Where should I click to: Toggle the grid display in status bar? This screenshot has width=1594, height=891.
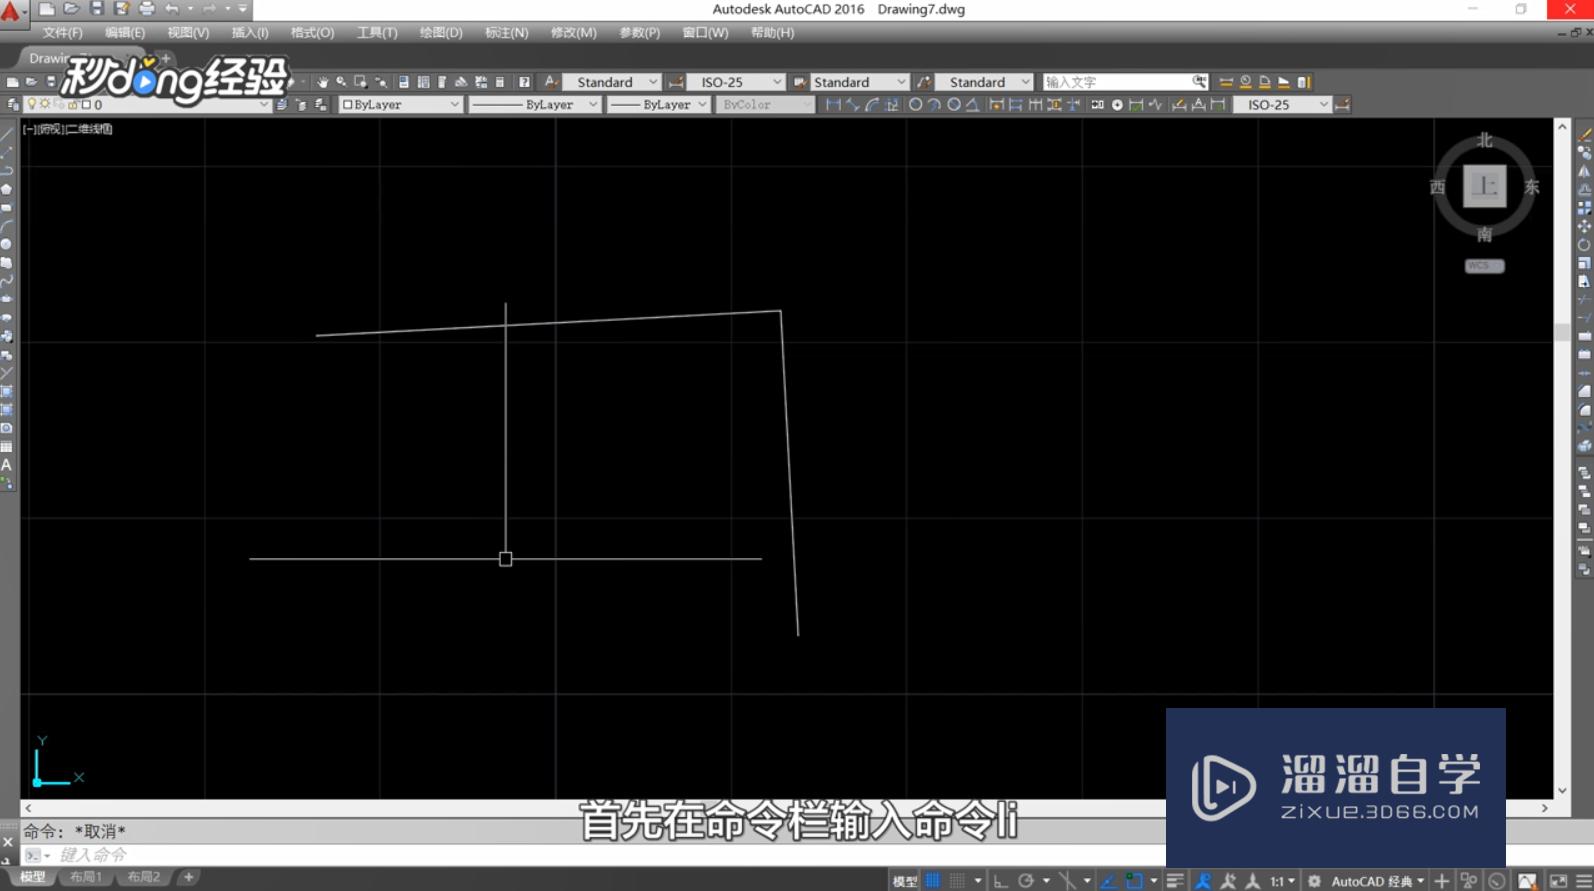point(933,881)
